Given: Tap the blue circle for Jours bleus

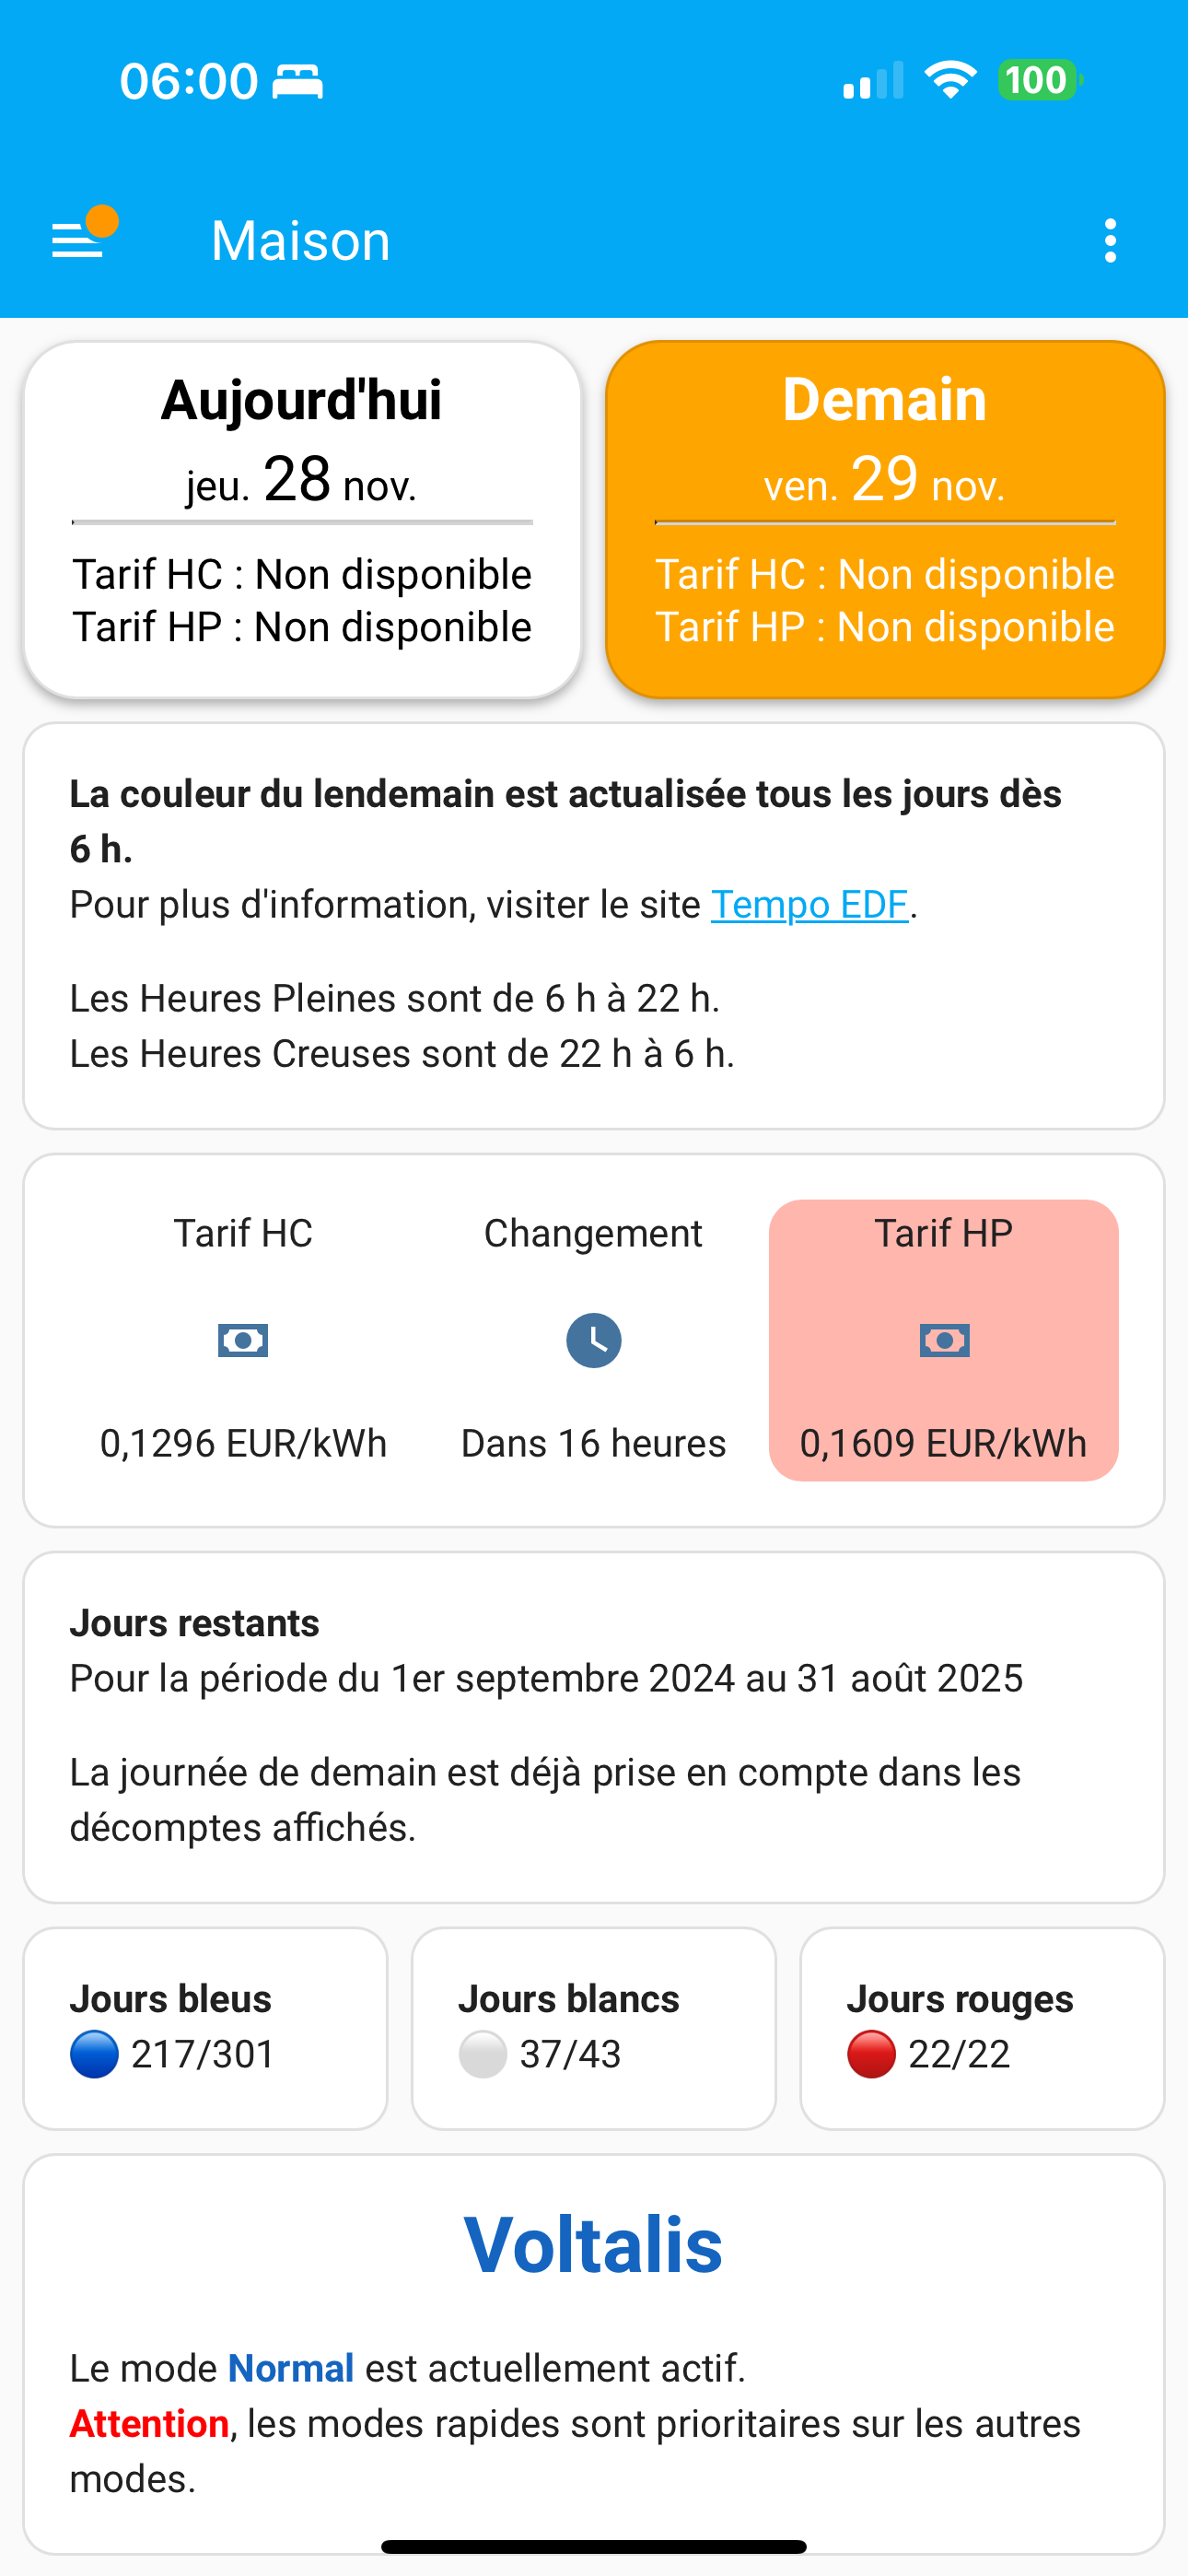Looking at the screenshot, I should click(x=95, y=2054).
